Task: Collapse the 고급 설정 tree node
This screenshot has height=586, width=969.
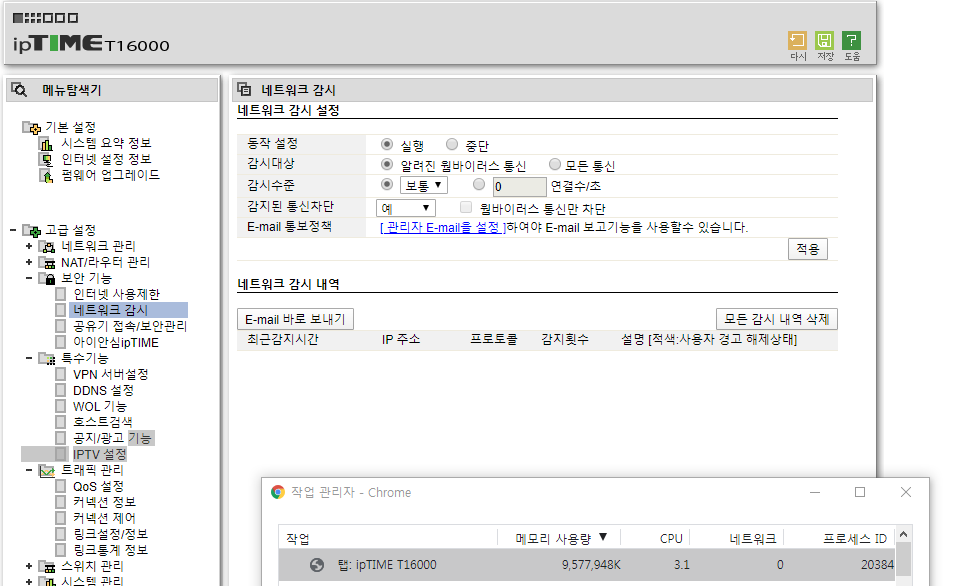Action: click(x=13, y=231)
